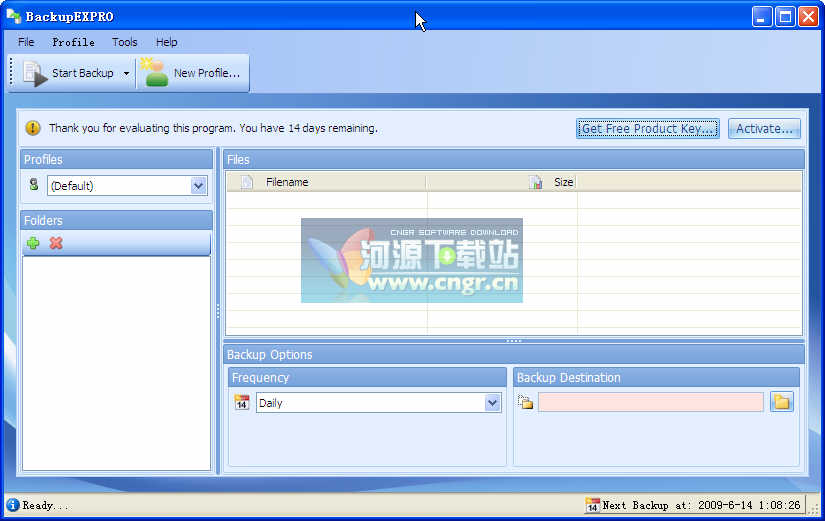
Task: Click the yellow warning icon in evaluation notice
Action: 33,128
